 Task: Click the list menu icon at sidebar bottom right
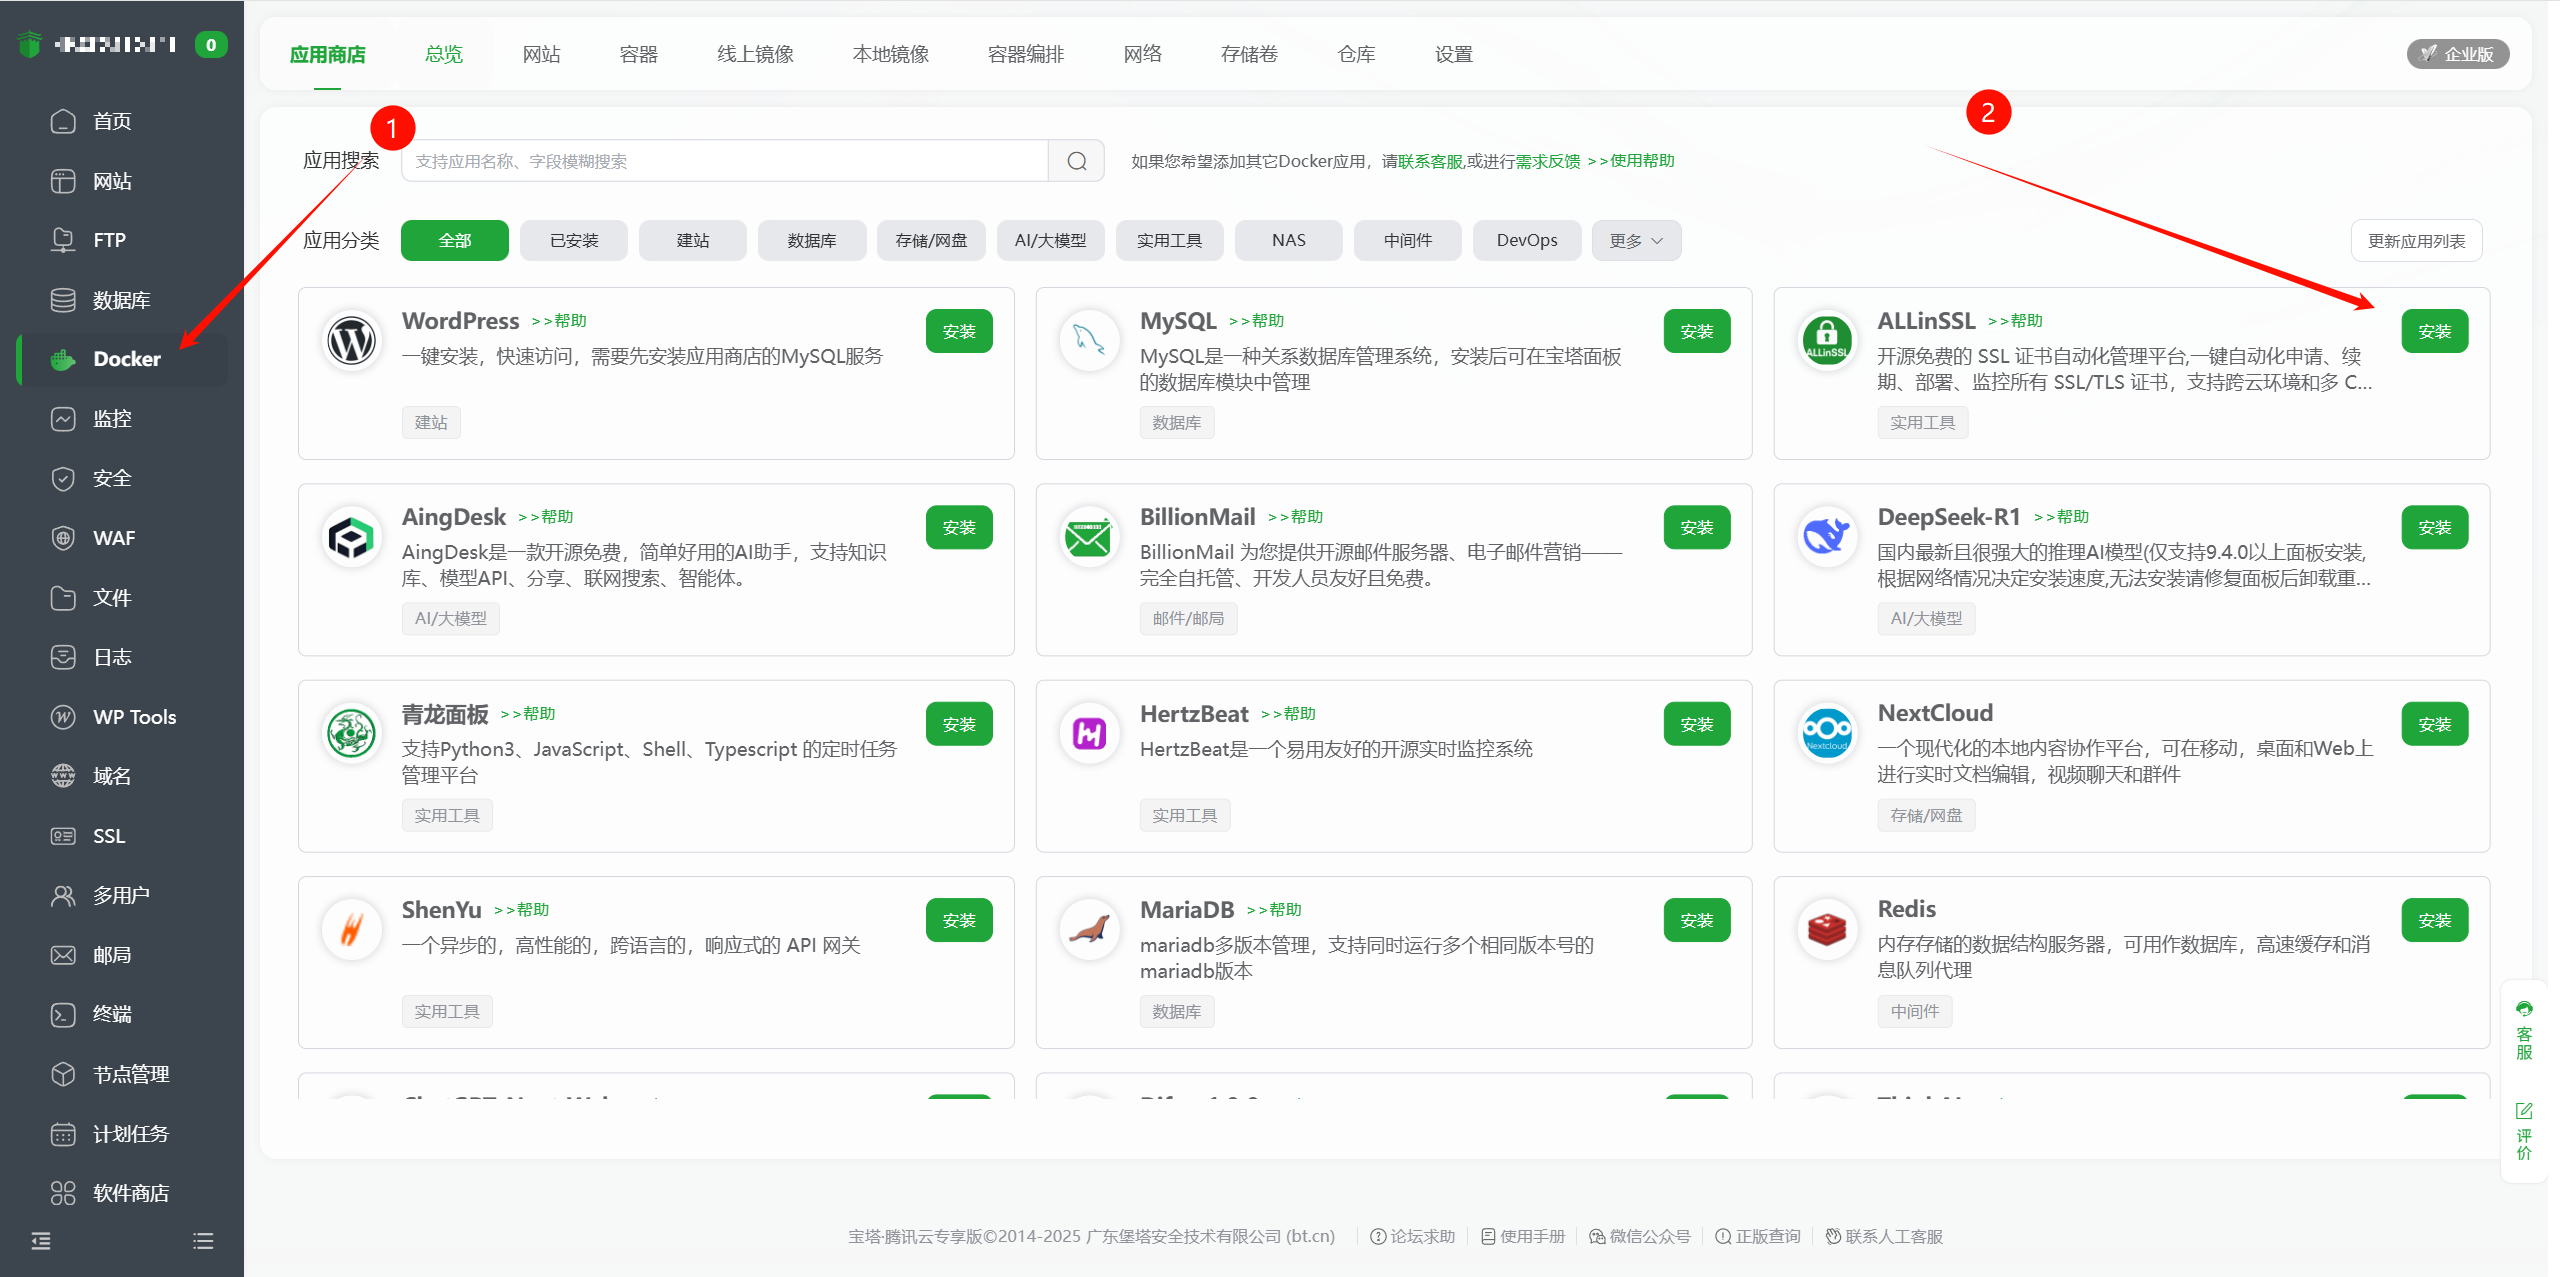203,1241
